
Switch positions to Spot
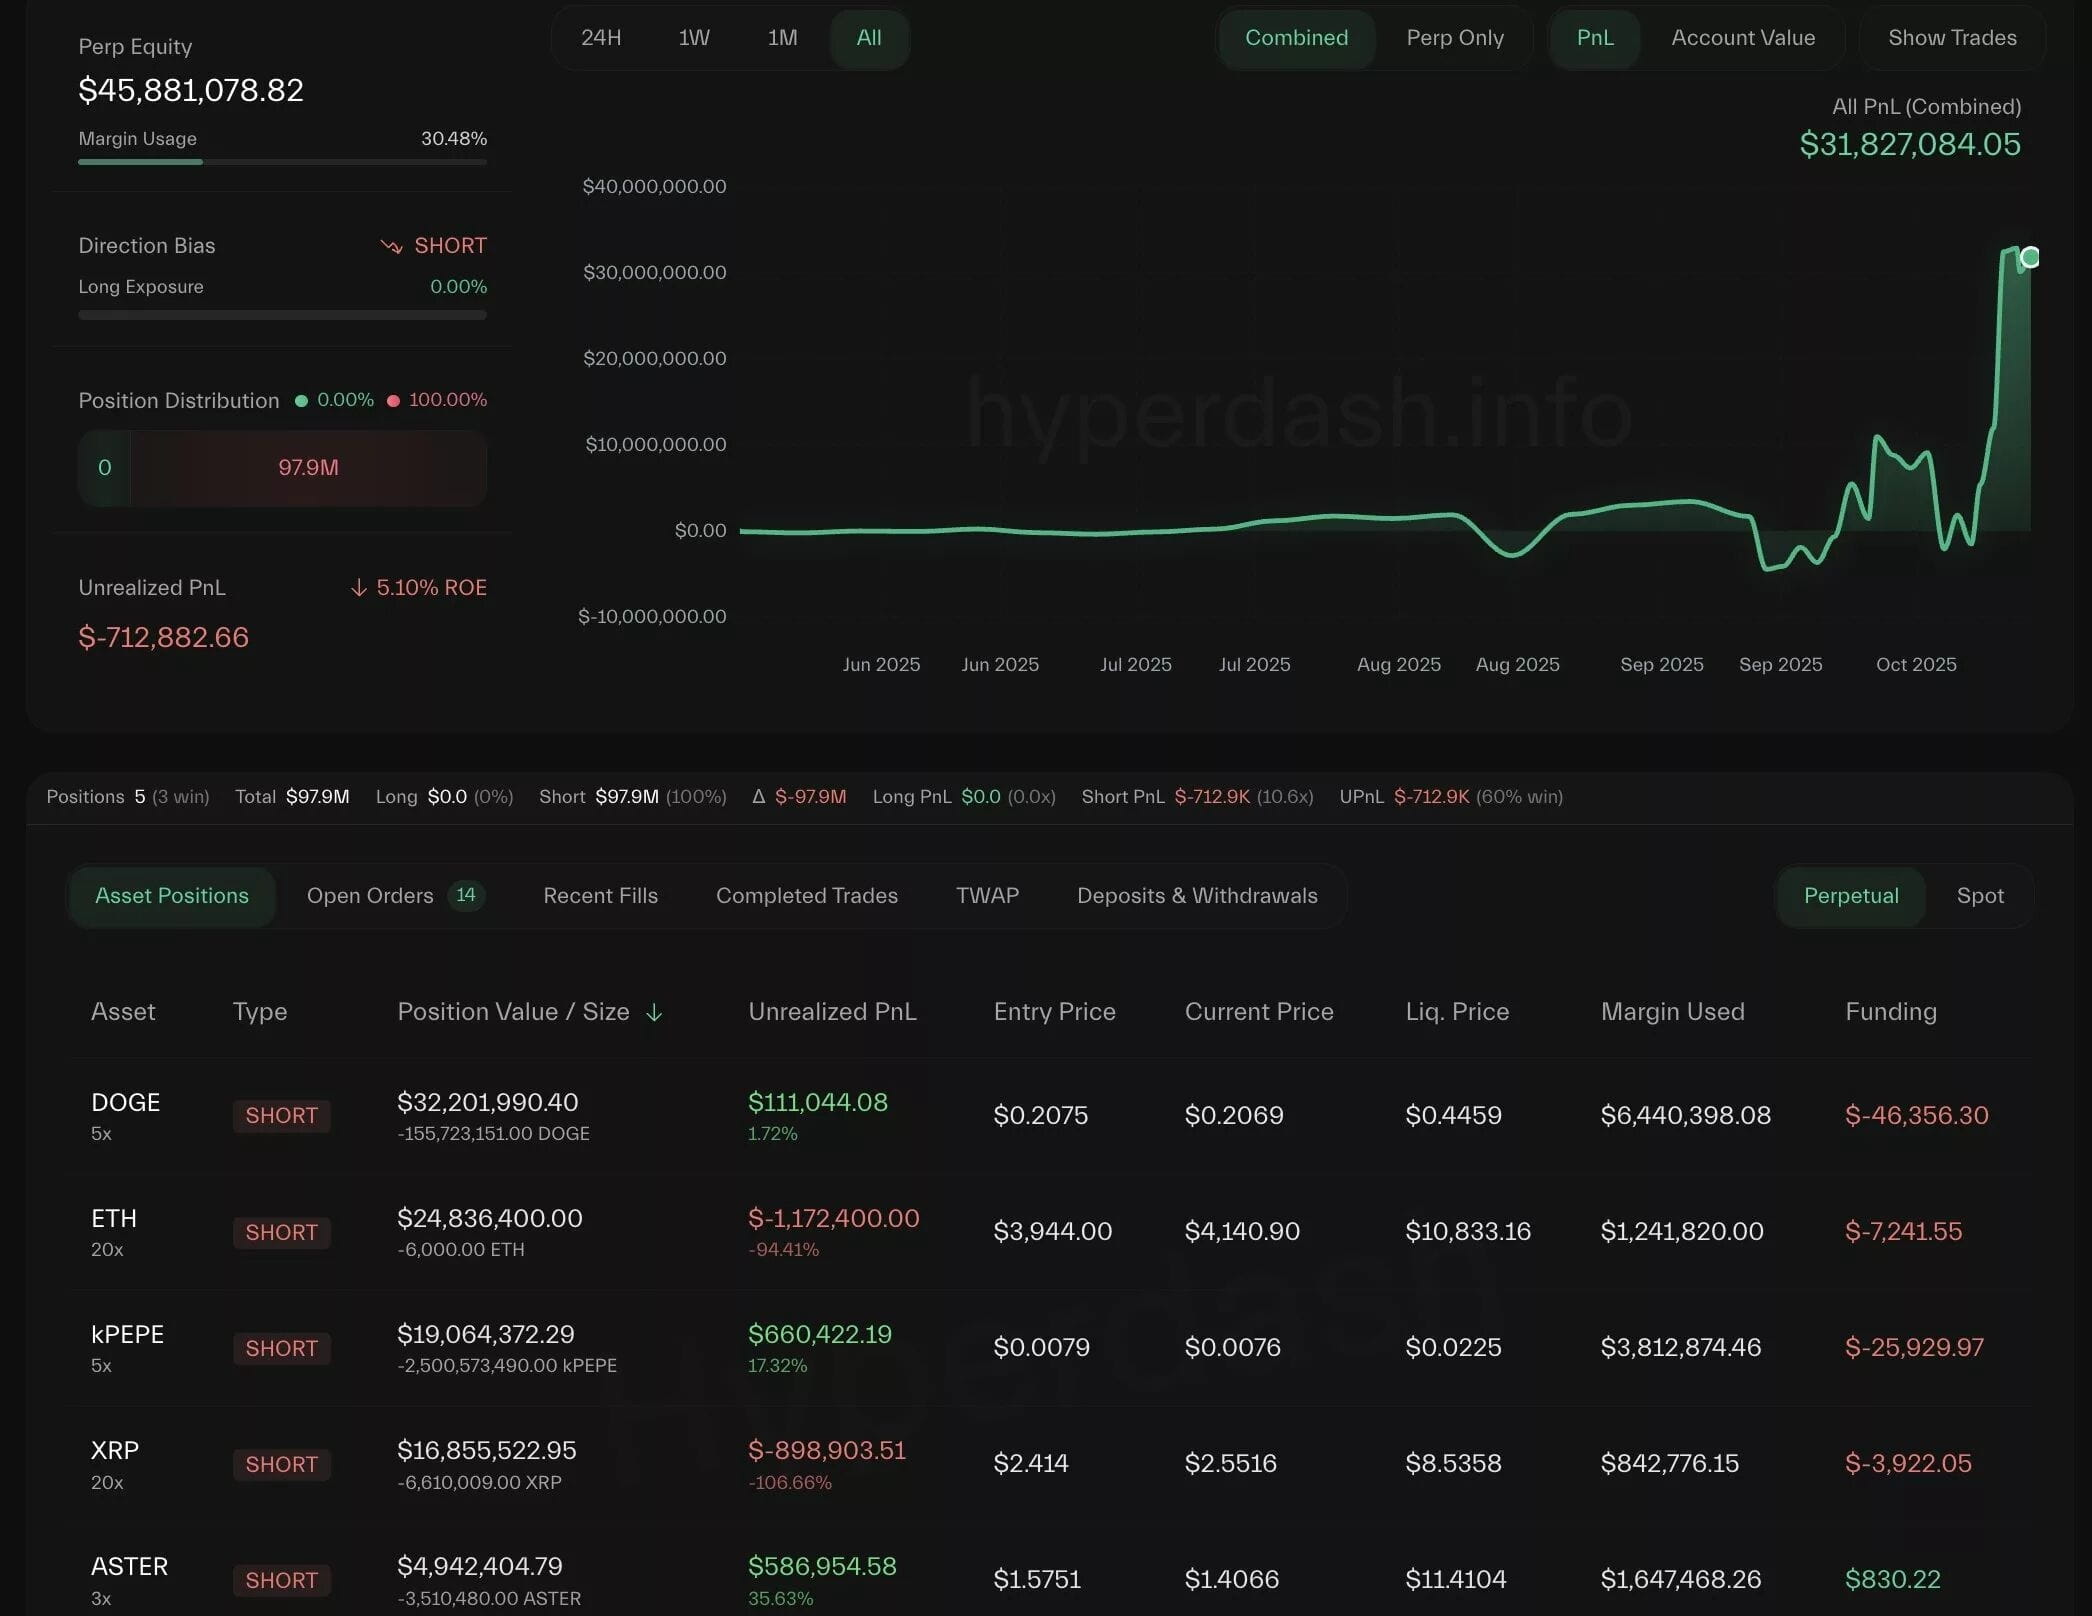coord(1979,896)
